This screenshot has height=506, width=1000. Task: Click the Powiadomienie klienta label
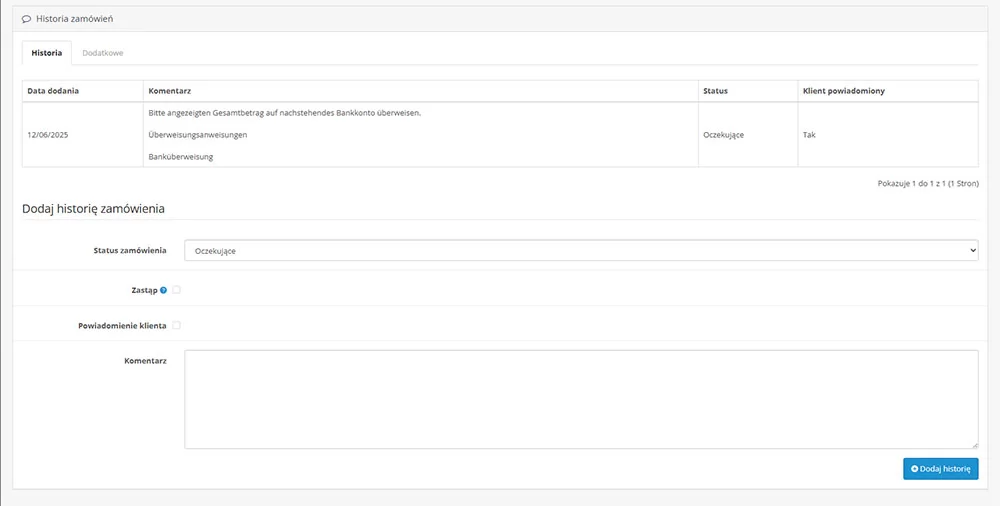point(122,326)
